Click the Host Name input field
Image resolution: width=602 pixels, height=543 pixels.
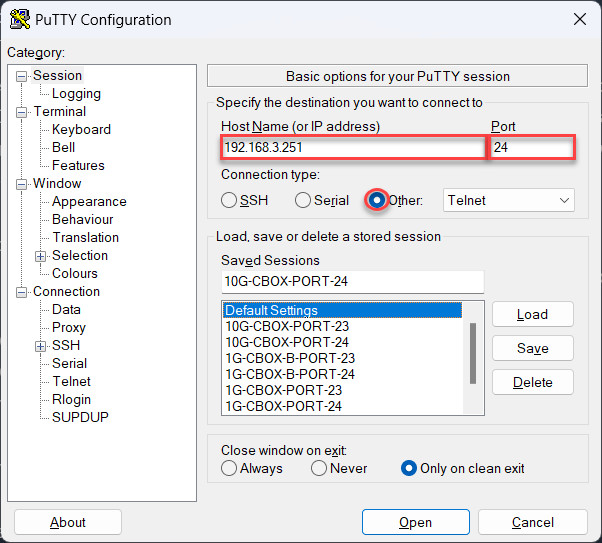[352, 147]
